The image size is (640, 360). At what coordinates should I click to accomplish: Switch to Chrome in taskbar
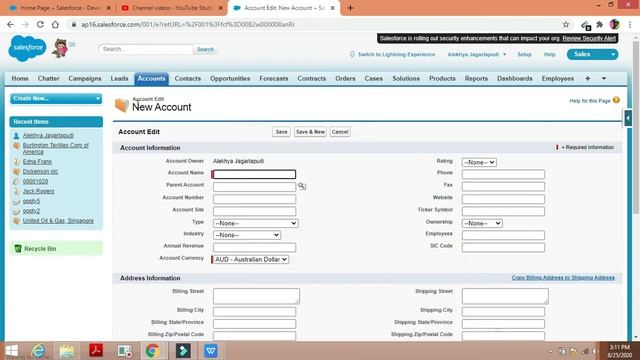click(x=153, y=351)
